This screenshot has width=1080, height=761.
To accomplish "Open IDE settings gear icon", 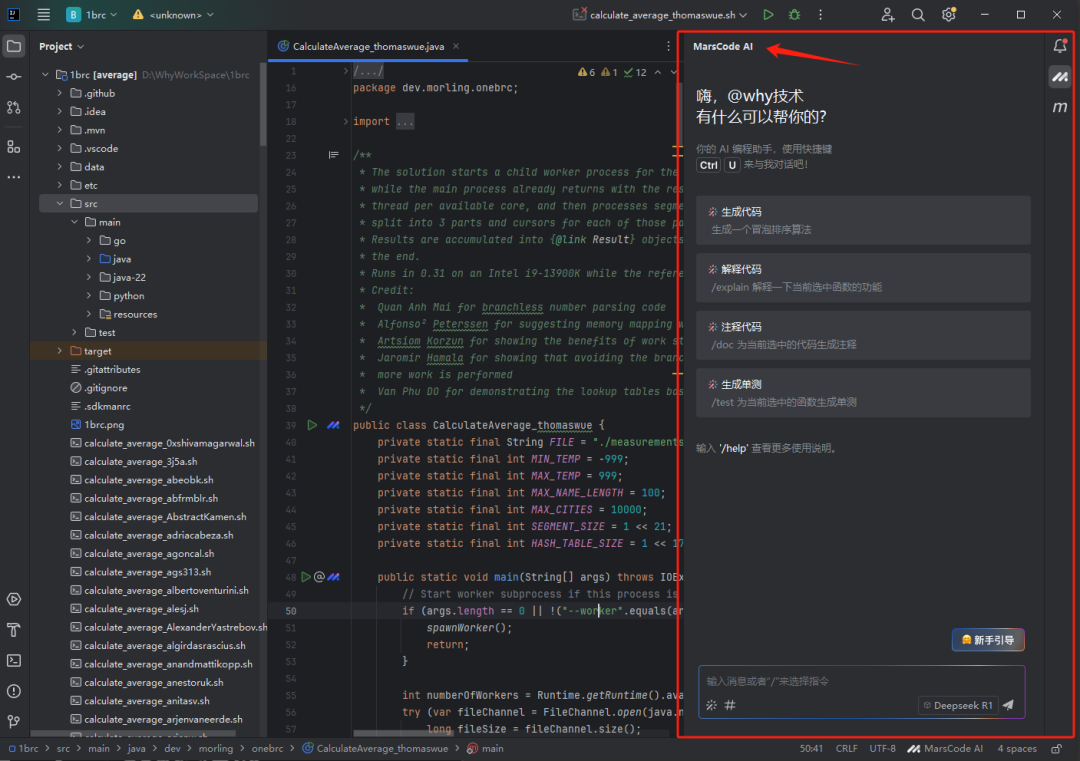I will [x=949, y=14].
